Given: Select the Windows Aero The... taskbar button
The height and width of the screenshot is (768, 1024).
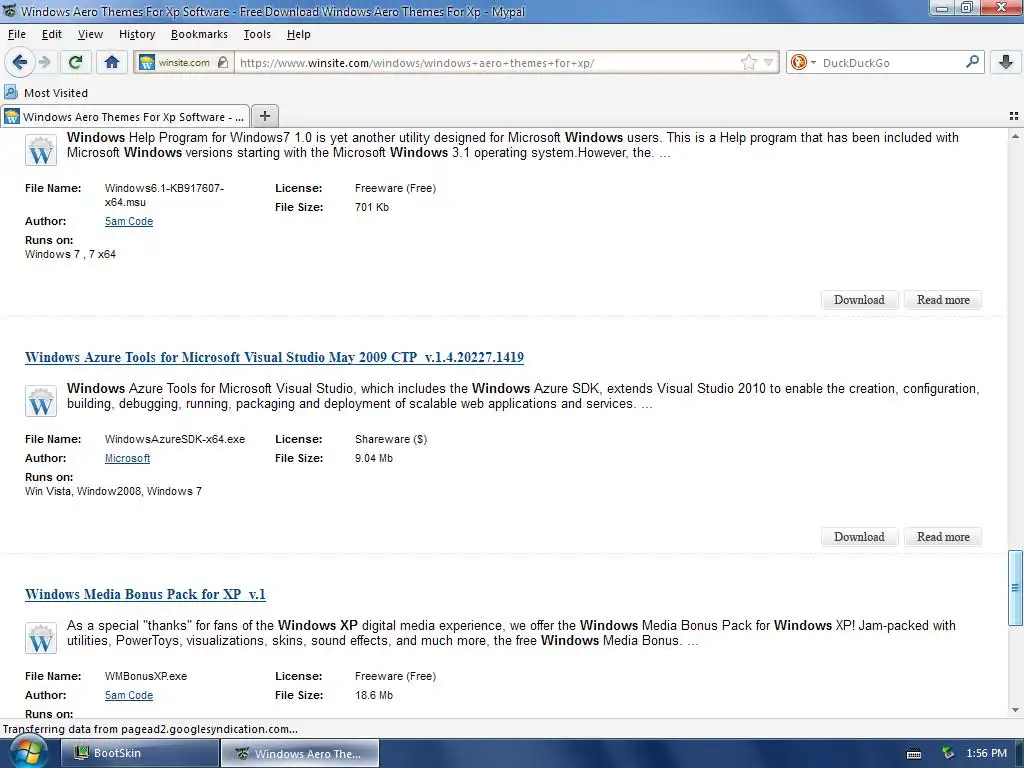Looking at the screenshot, I should point(300,753).
